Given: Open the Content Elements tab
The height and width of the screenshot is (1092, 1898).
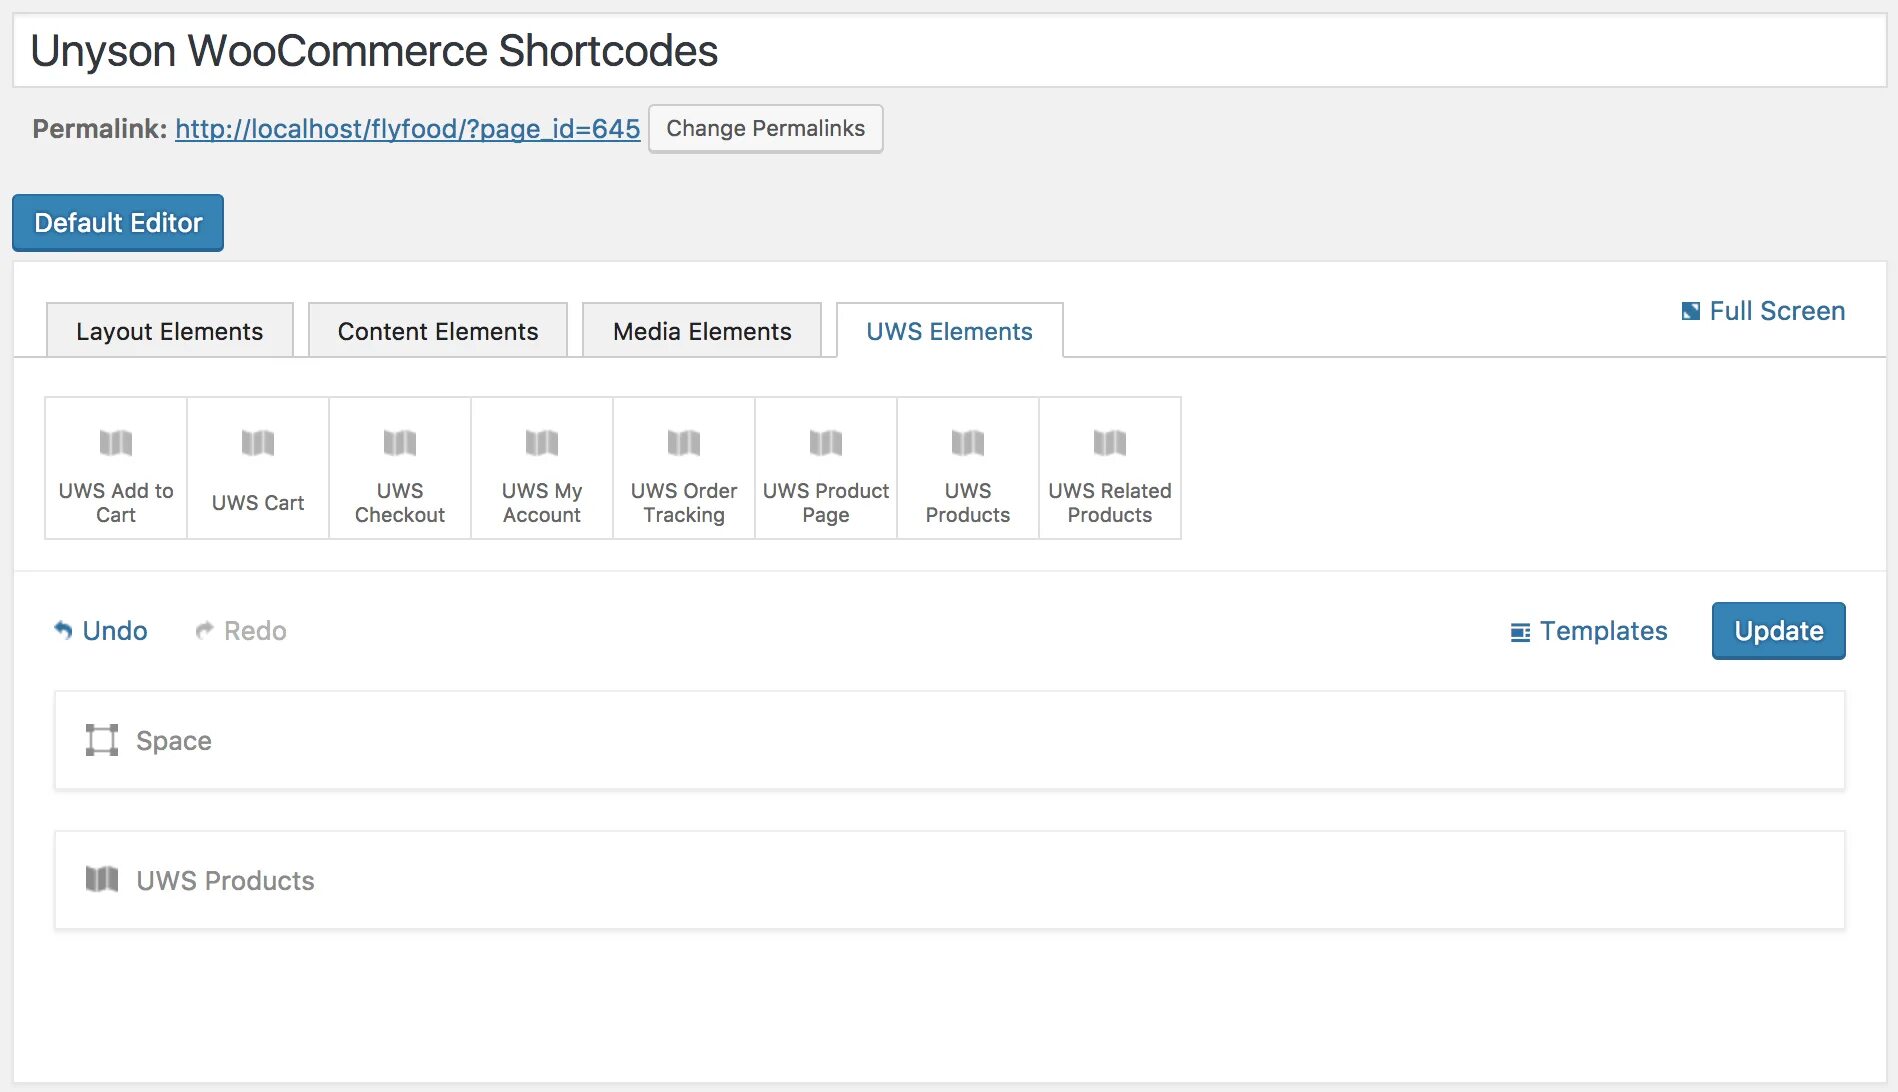Looking at the screenshot, I should [438, 330].
